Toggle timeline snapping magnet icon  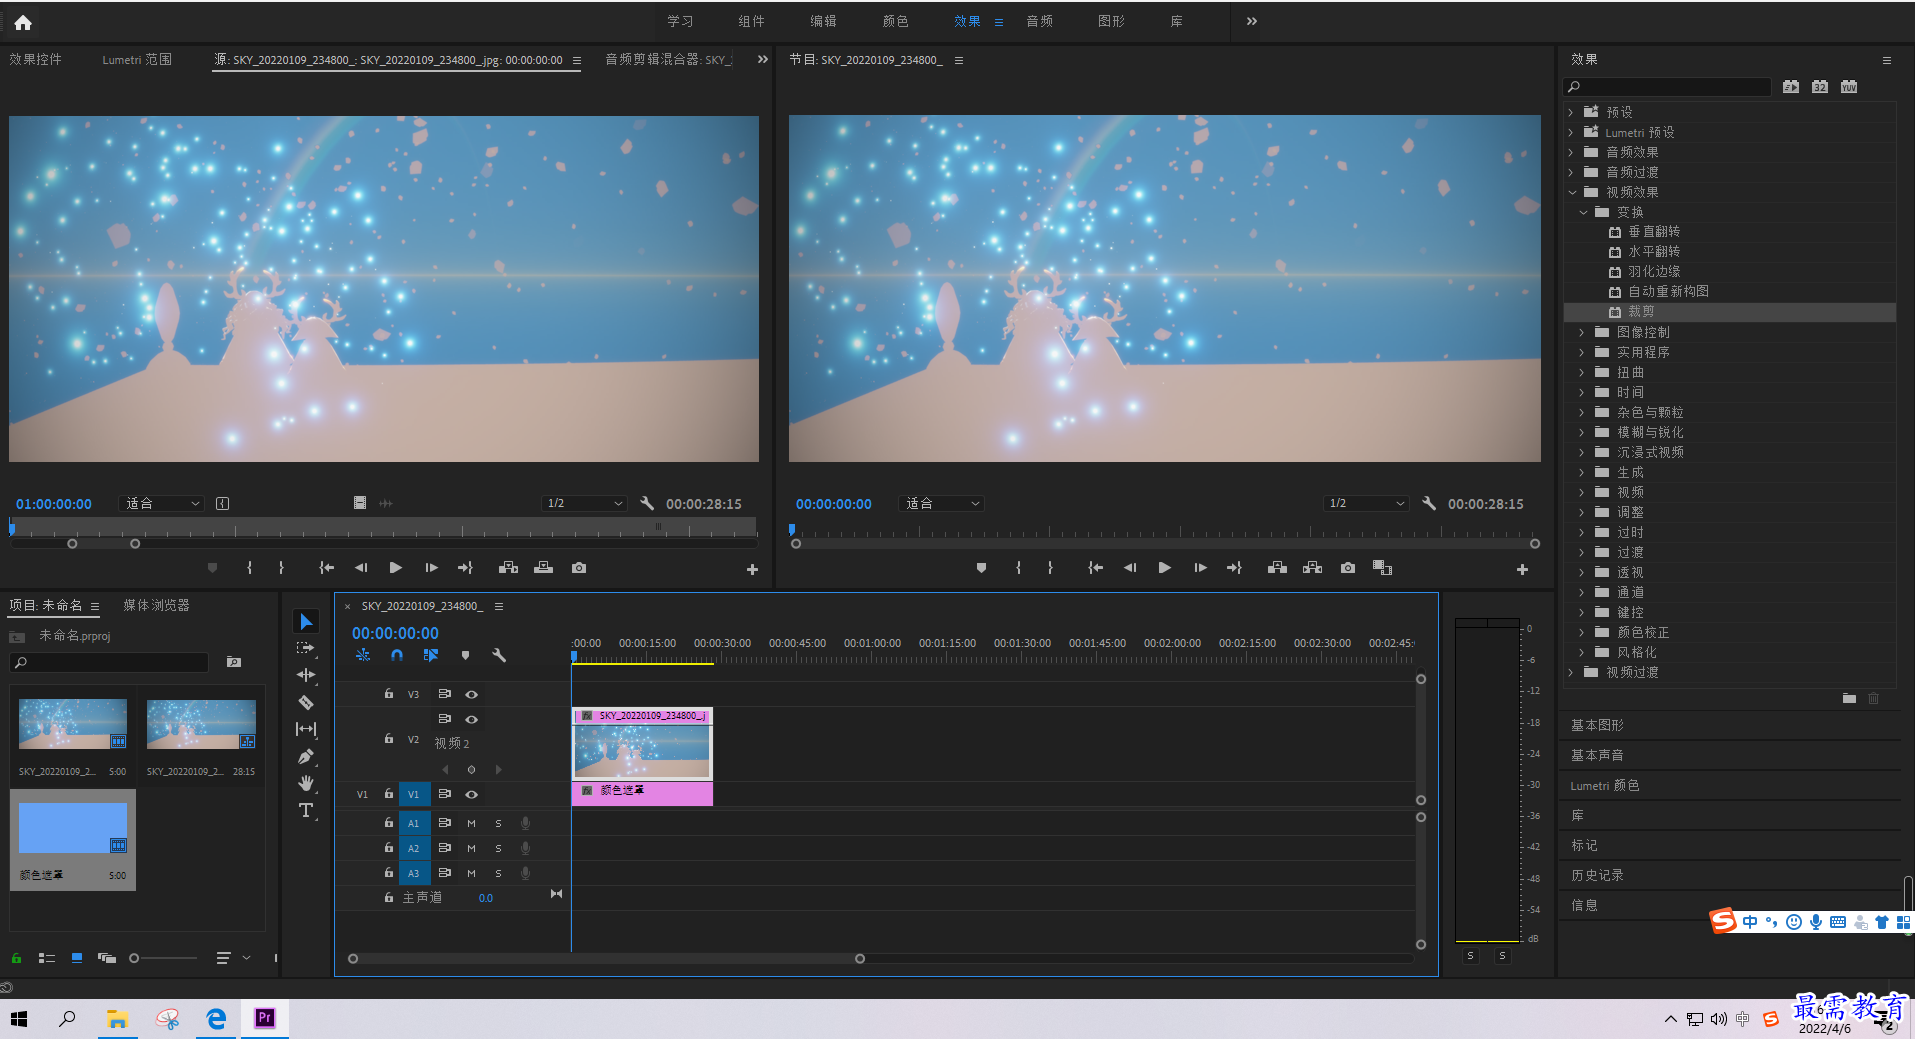397,655
